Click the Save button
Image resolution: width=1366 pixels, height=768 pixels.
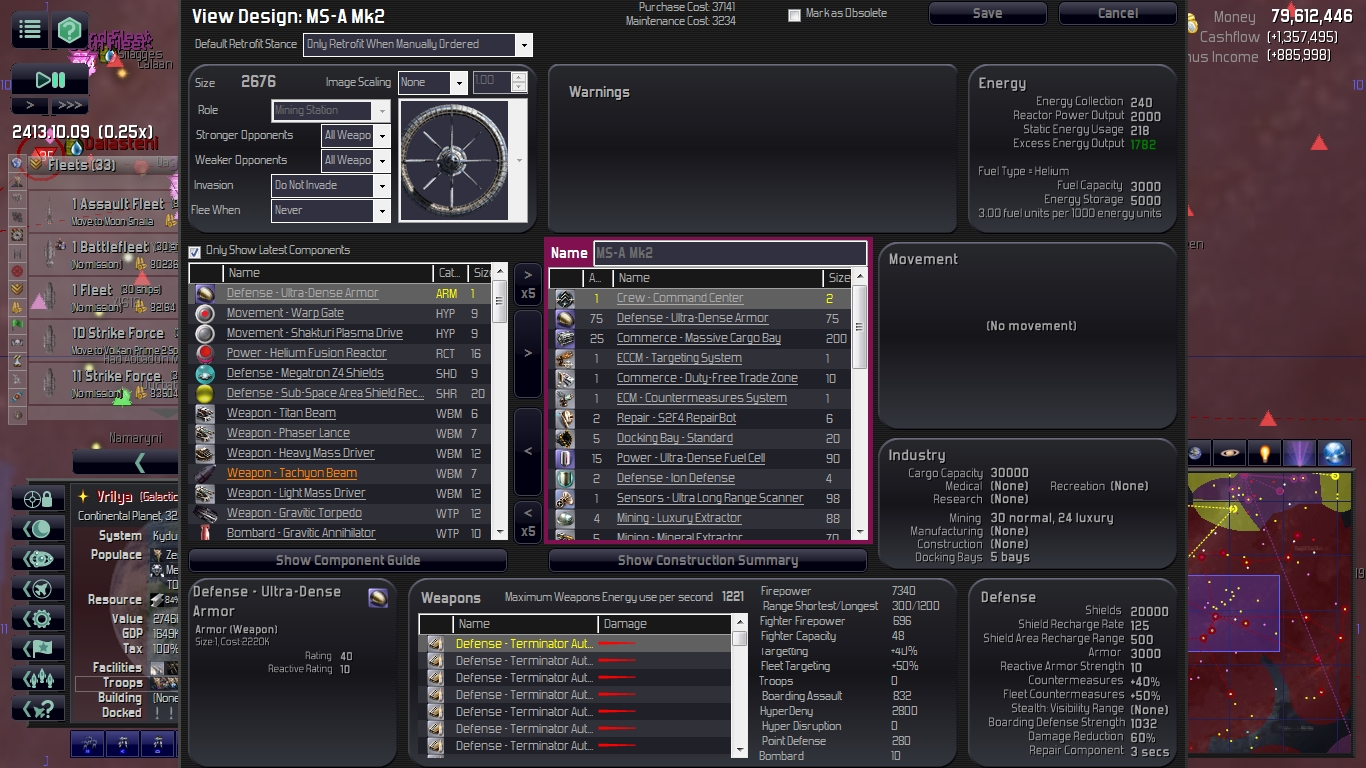click(988, 14)
